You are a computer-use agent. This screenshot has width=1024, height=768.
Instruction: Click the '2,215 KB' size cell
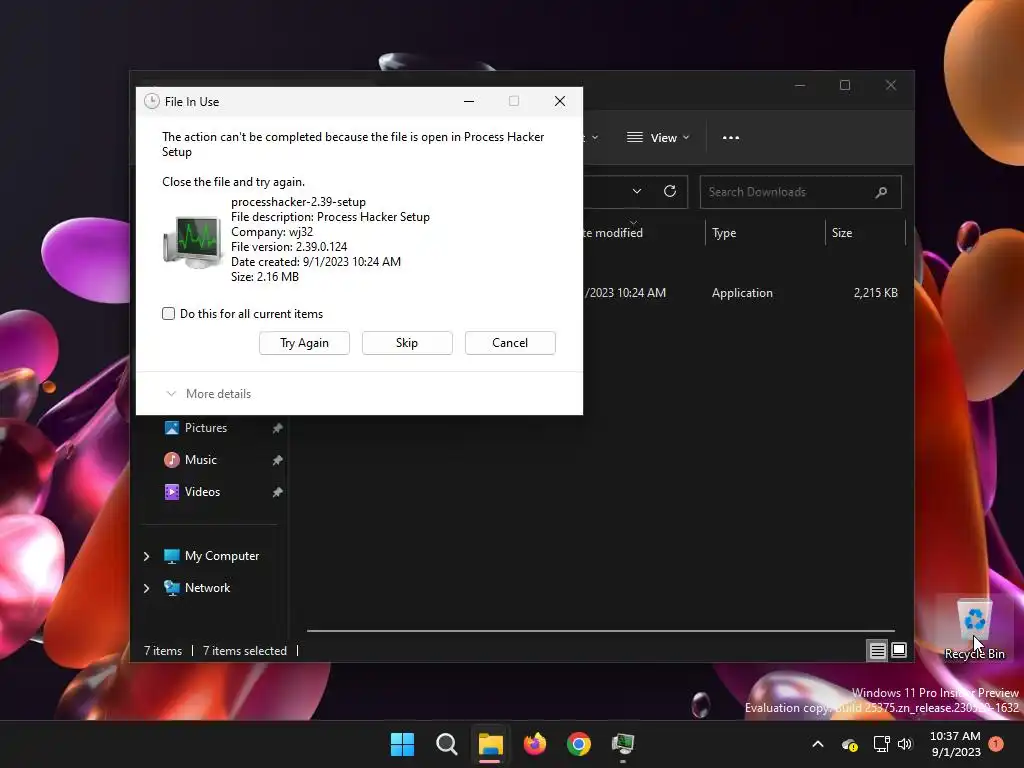[x=875, y=293]
